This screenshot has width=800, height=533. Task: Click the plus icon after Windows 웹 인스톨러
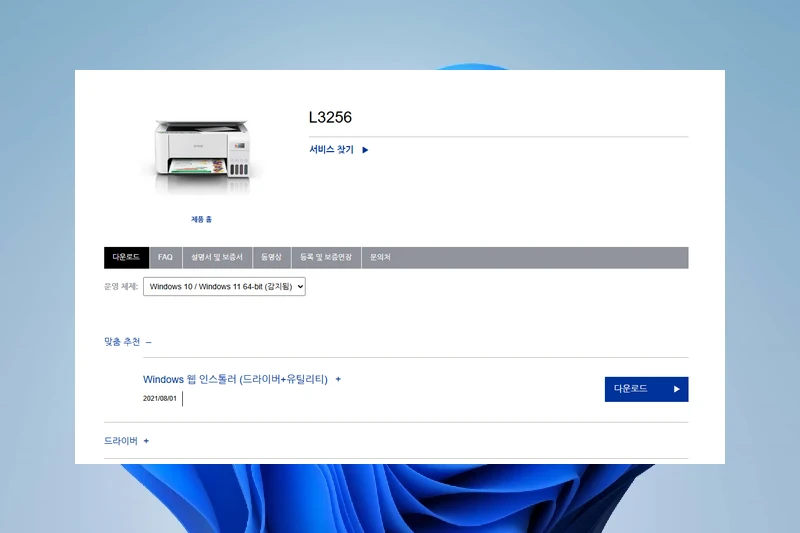tap(338, 380)
